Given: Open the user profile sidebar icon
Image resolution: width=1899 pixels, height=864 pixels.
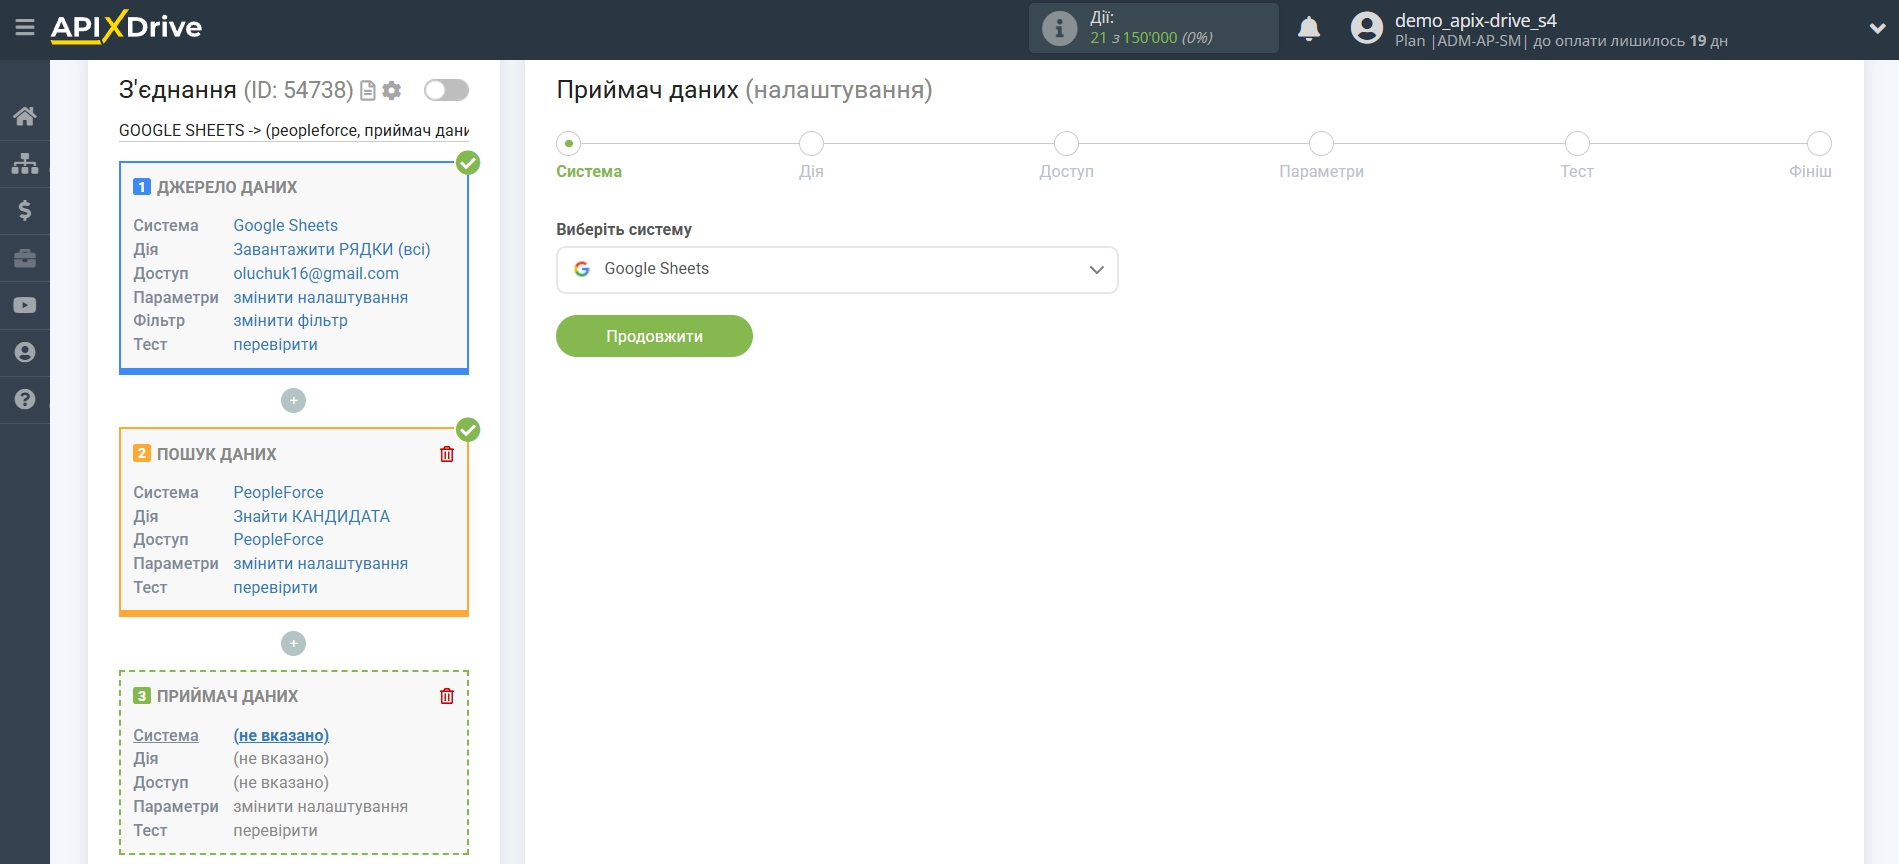Looking at the screenshot, I should coord(25,352).
